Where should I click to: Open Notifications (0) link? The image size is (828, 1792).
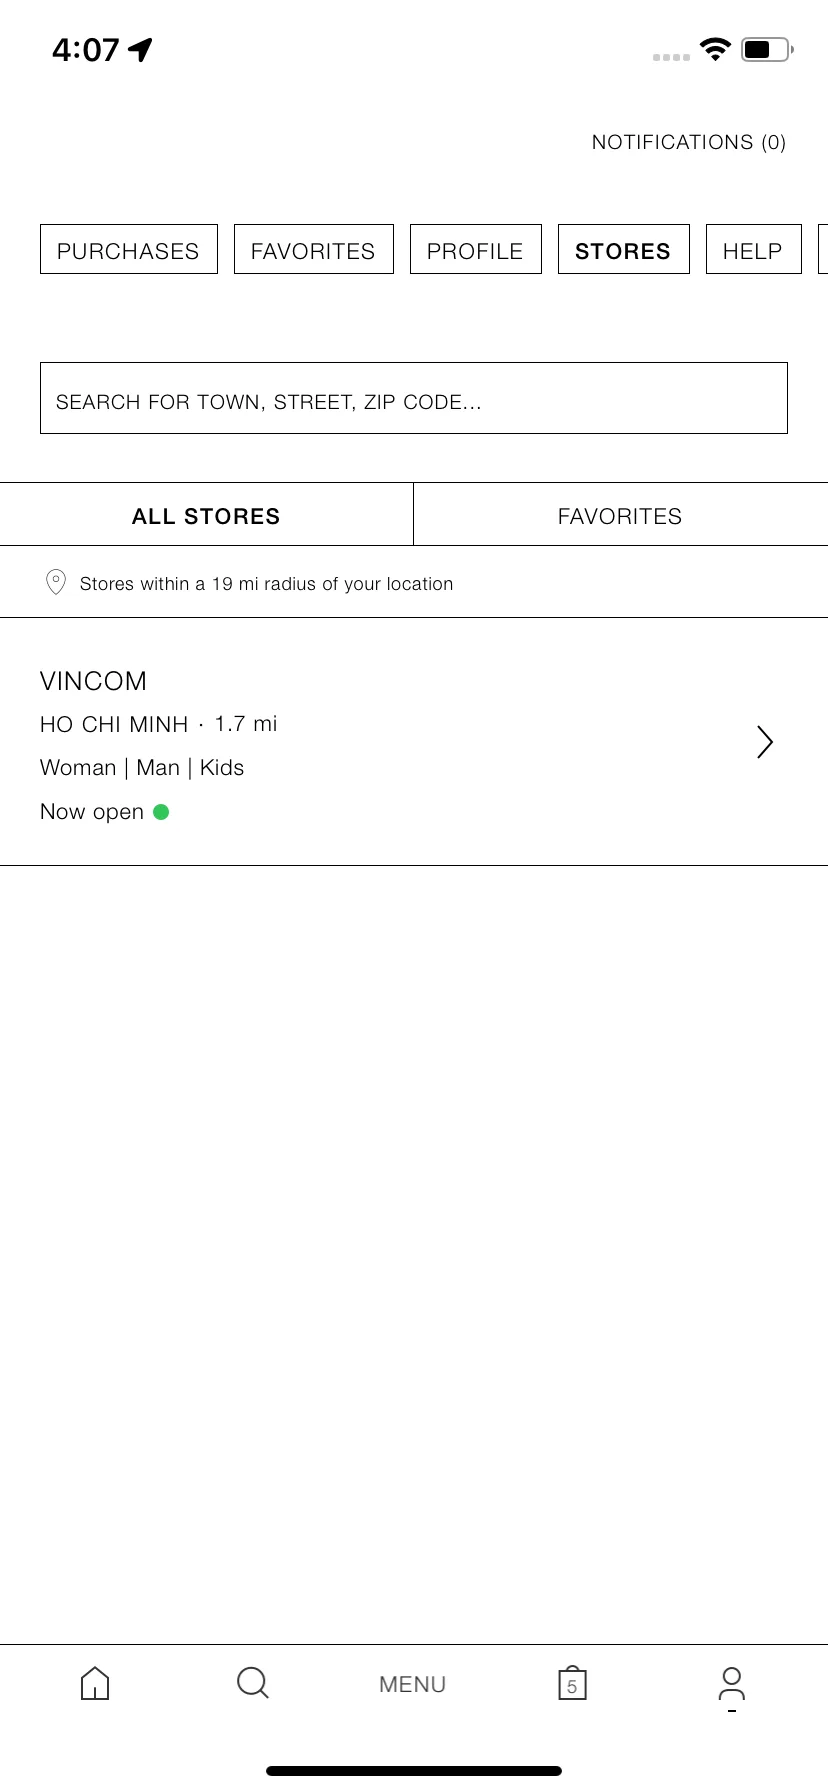click(x=689, y=142)
